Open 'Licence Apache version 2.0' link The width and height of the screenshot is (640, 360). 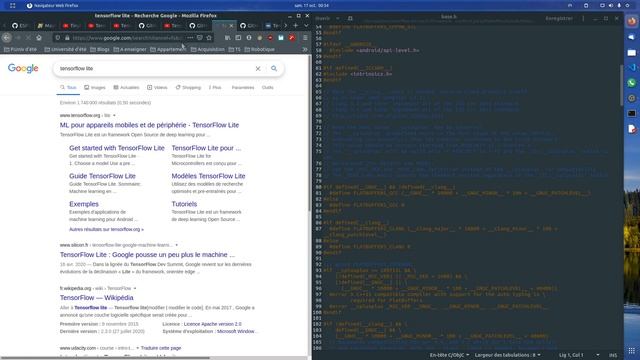pos(212,324)
